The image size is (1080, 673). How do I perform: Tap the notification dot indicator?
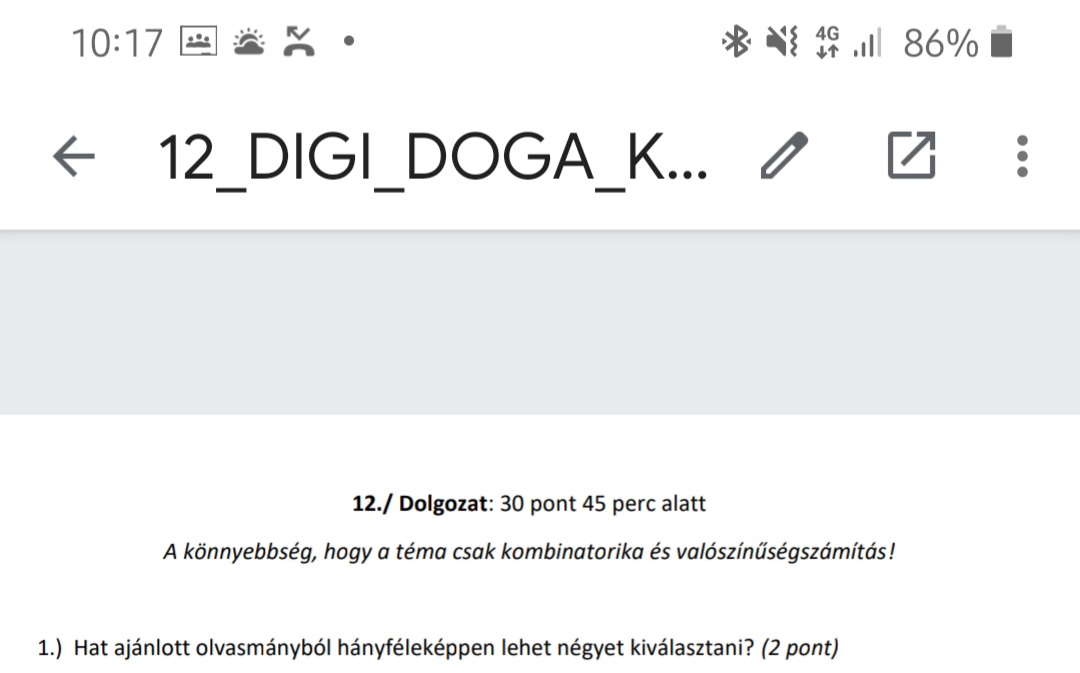(x=349, y=41)
